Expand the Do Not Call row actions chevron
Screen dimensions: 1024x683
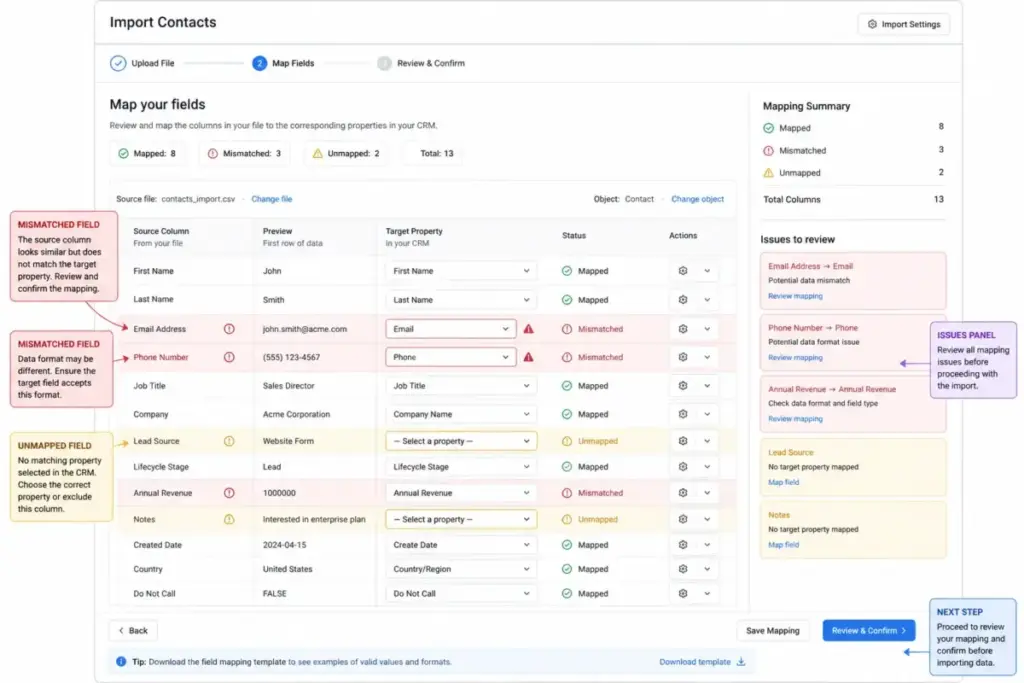707,594
